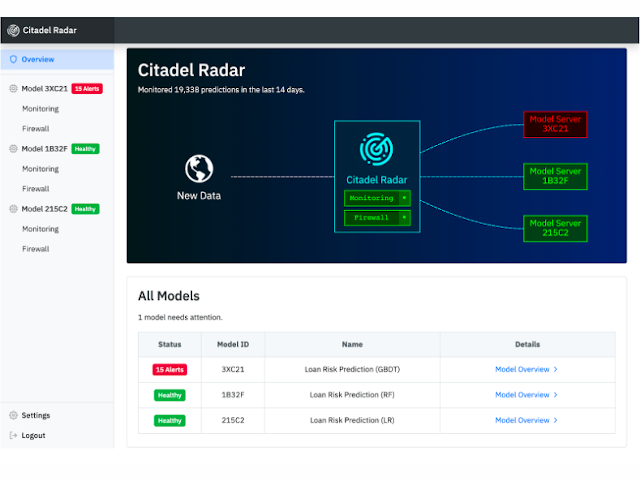Open Firewall under Model 215C2

pyautogui.click(x=36, y=249)
